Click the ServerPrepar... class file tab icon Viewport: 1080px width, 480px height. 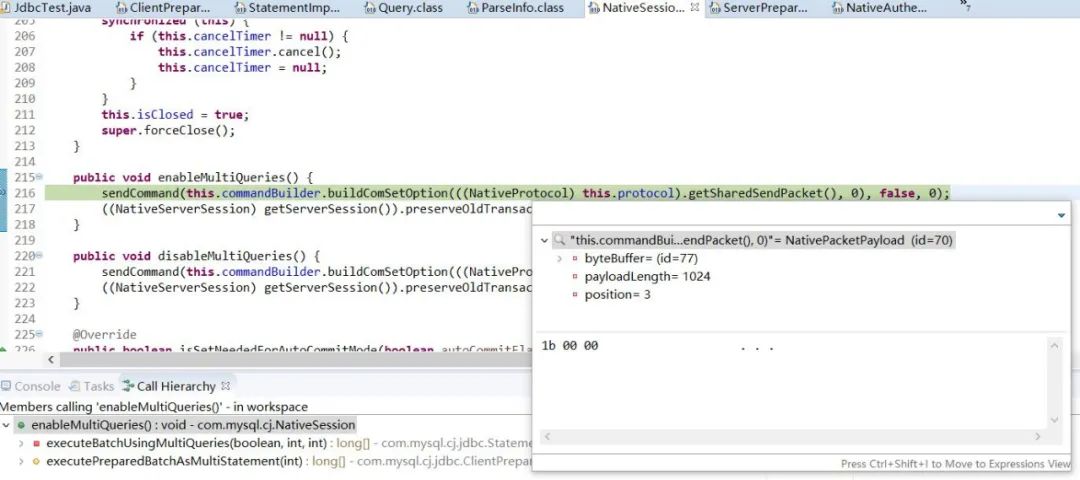[714, 8]
